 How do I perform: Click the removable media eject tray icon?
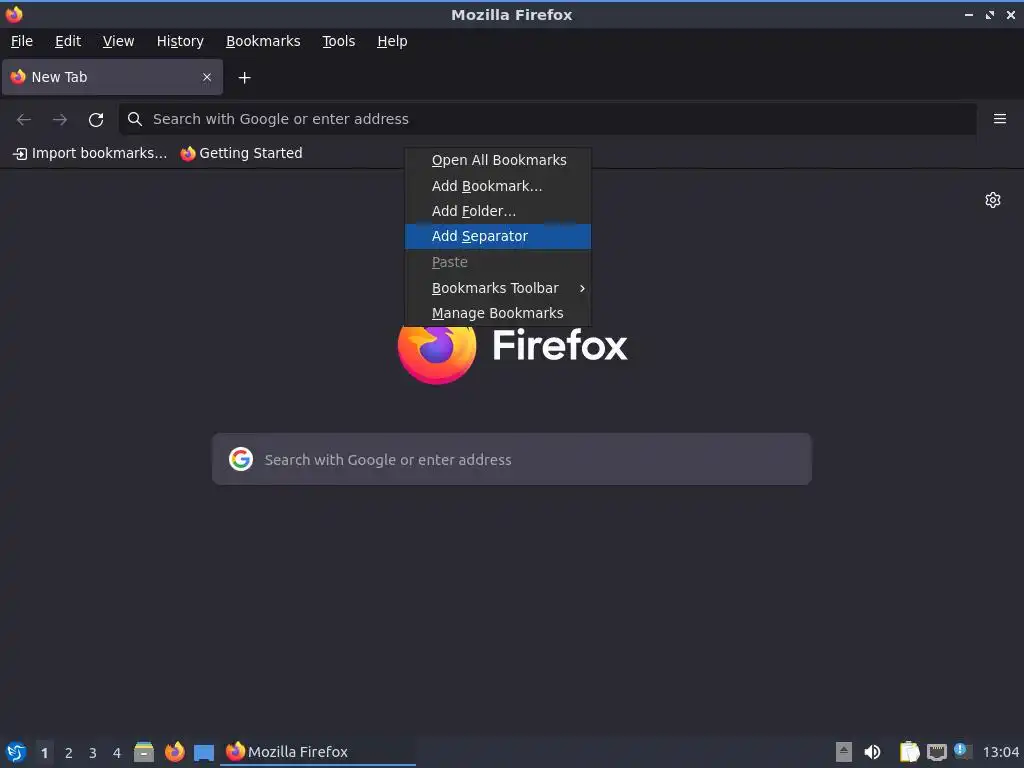click(x=844, y=752)
